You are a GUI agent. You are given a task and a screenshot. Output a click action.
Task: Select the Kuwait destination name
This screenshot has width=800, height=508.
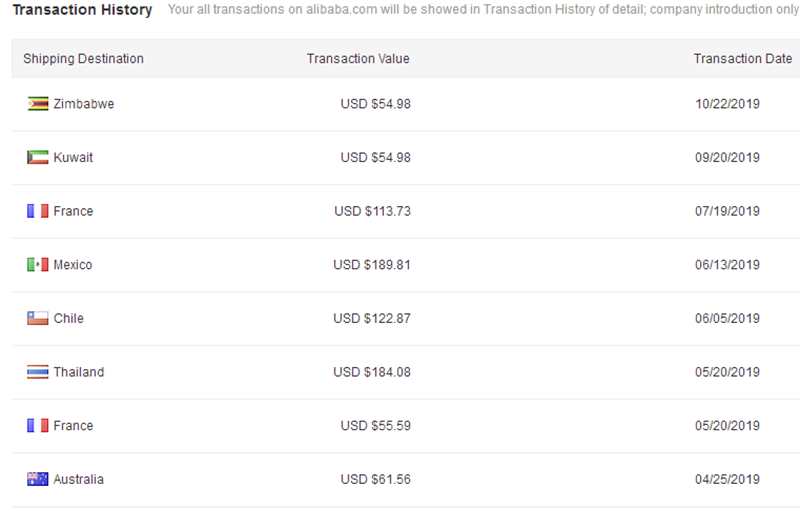click(74, 158)
